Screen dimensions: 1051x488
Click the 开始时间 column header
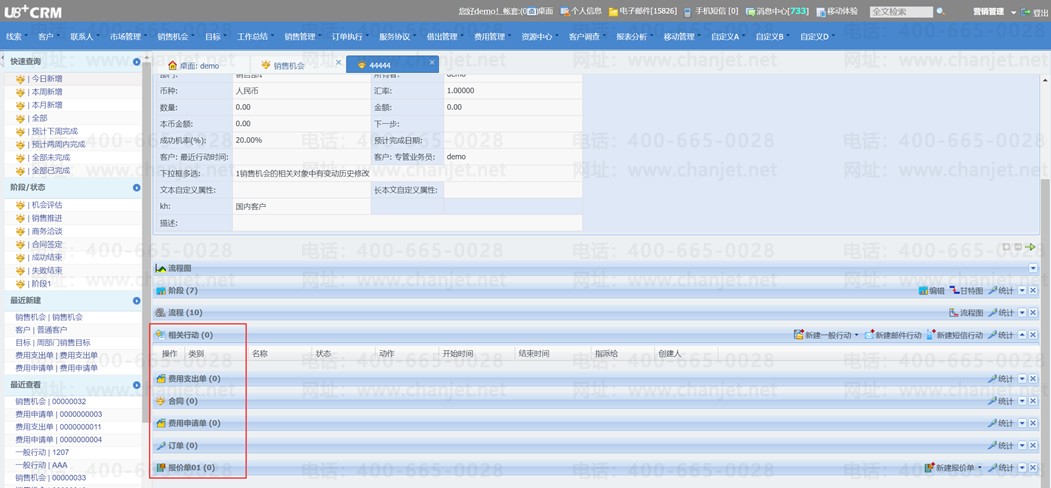coord(457,353)
